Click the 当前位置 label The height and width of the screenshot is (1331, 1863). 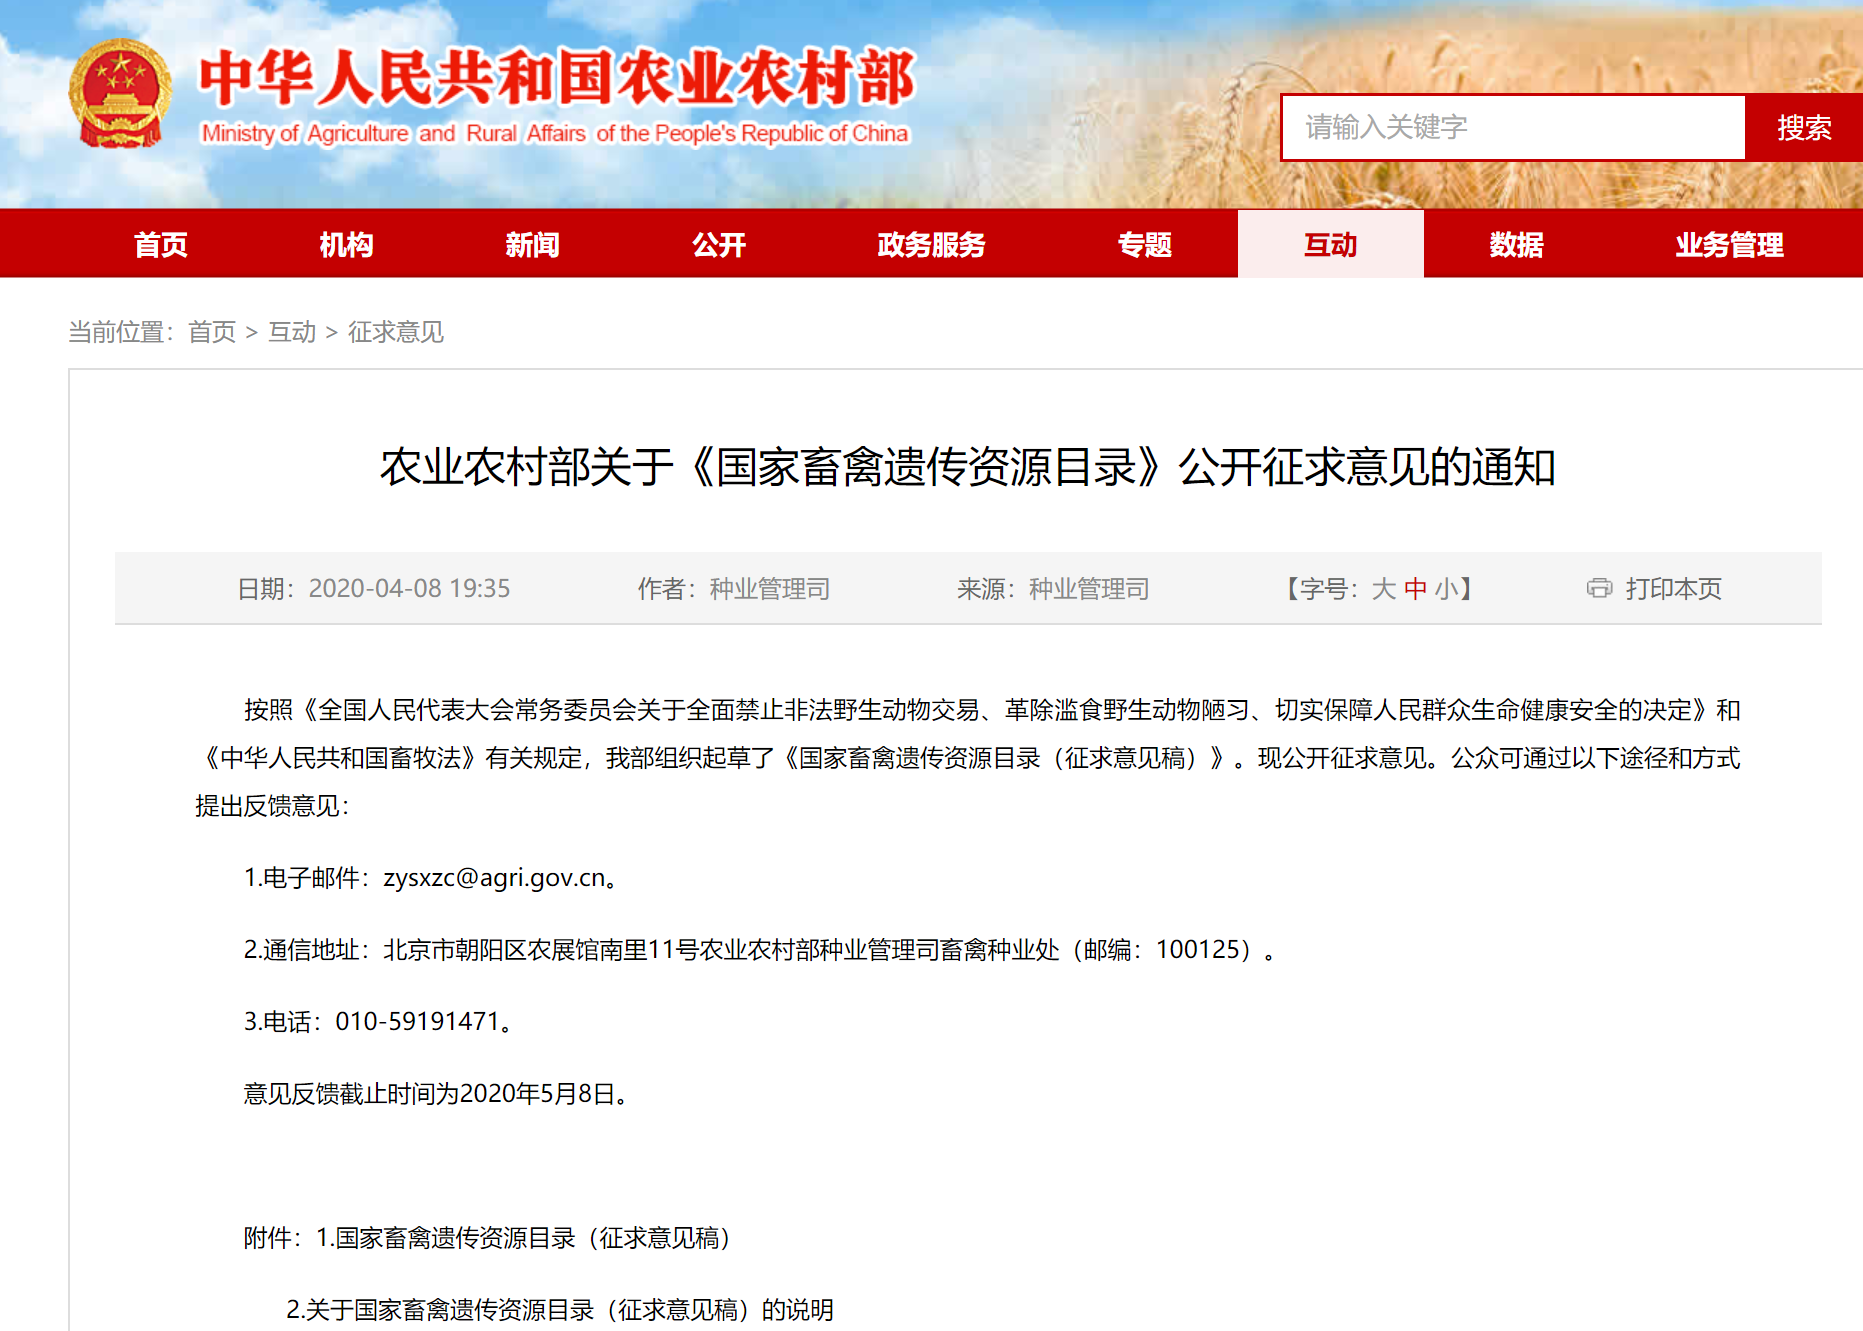[x=121, y=331]
